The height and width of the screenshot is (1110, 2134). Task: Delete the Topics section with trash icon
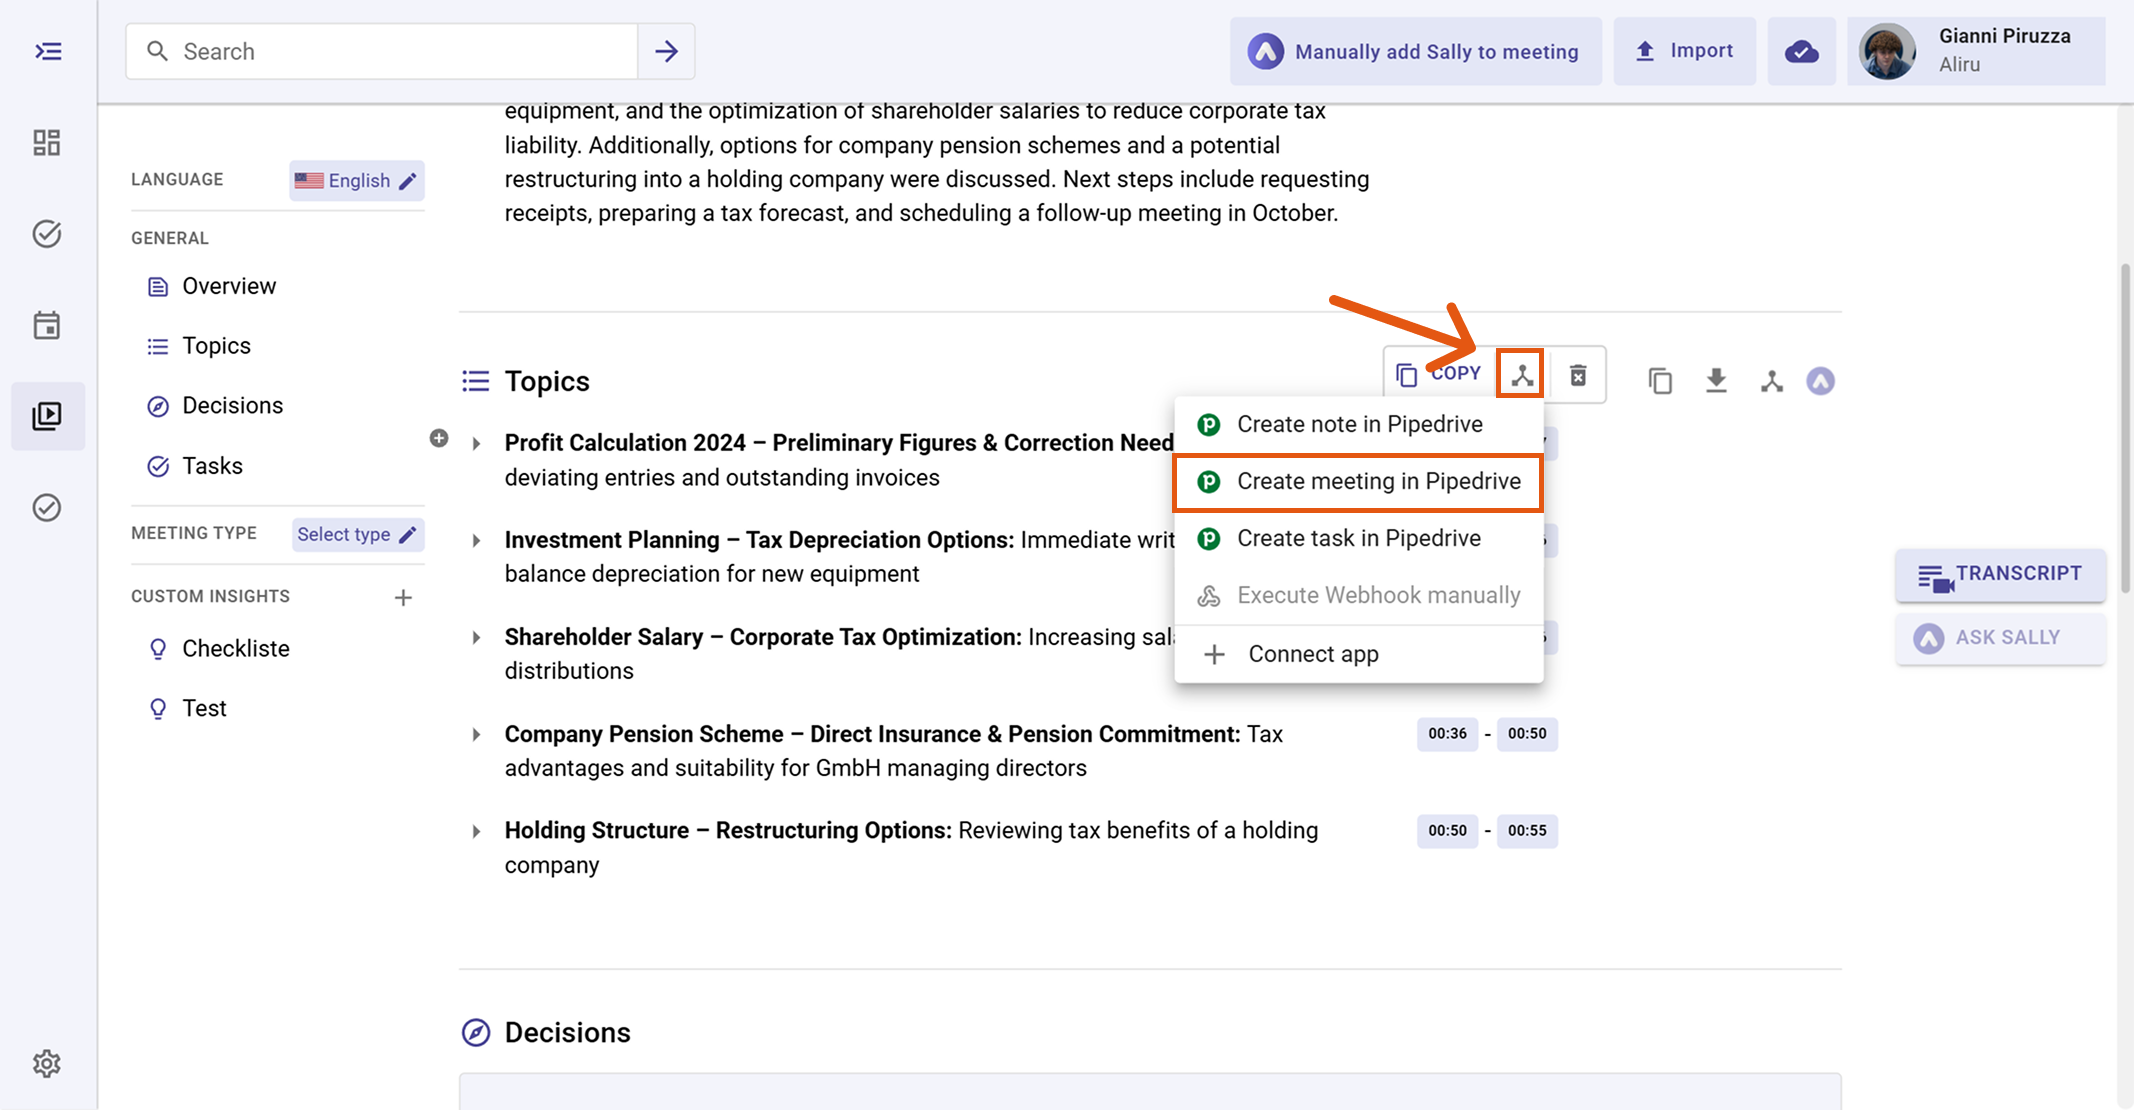coord(1578,375)
